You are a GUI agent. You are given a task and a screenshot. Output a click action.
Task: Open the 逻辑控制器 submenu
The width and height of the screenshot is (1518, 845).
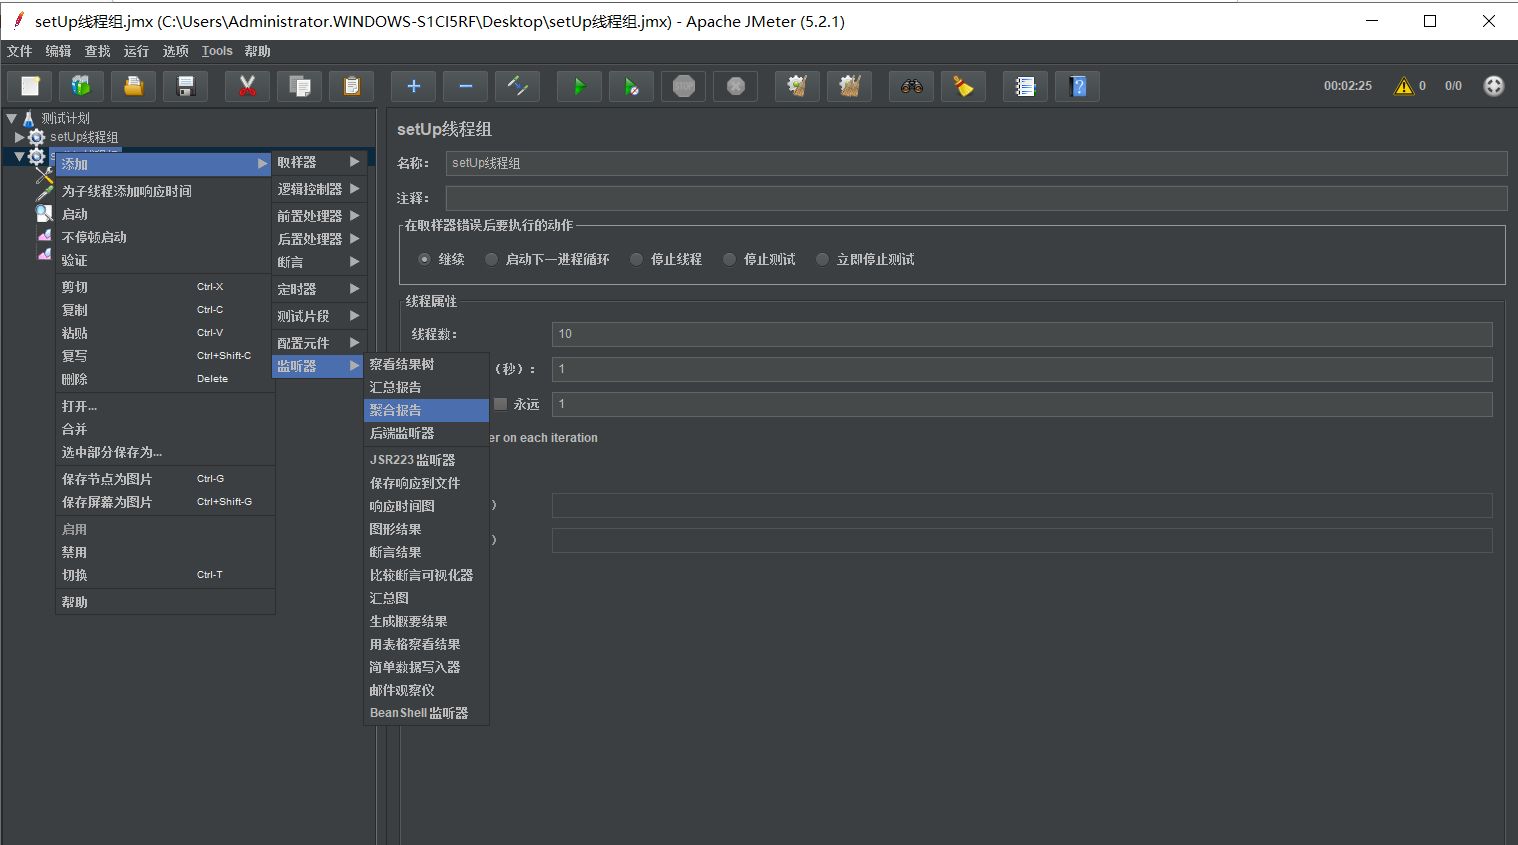[x=319, y=189]
